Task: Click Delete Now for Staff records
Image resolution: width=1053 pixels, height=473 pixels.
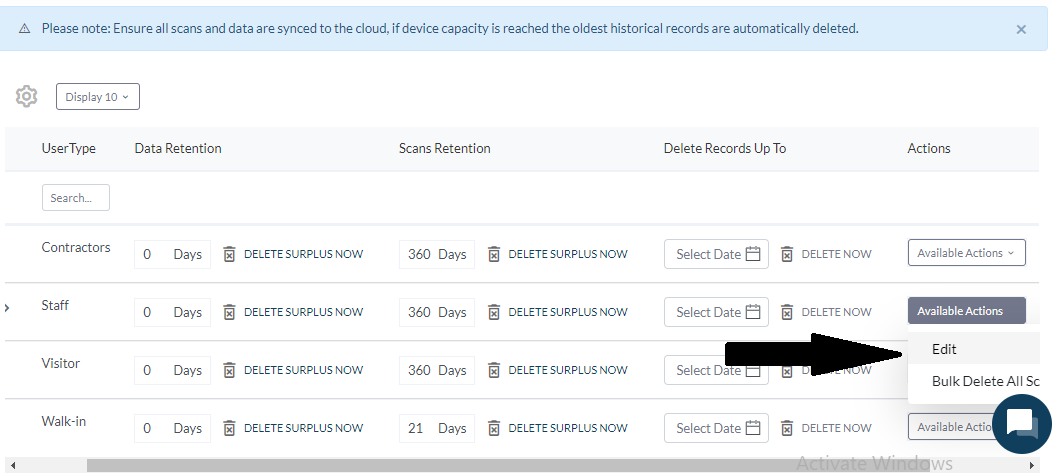Action: (836, 312)
